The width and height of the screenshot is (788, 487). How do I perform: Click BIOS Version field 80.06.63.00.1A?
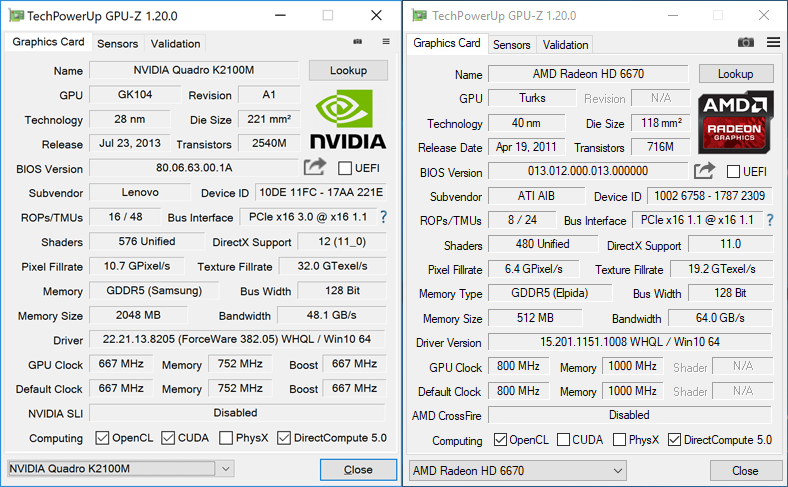(x=194, y=168)
